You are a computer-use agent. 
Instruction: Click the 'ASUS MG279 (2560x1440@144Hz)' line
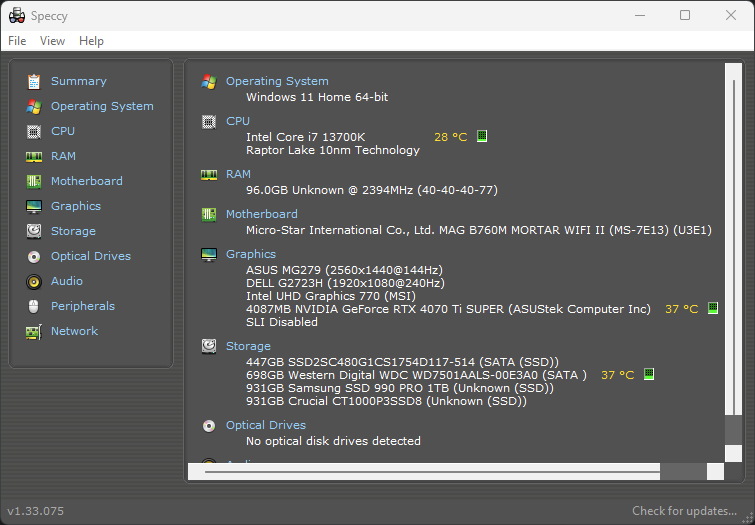(344, 270)
